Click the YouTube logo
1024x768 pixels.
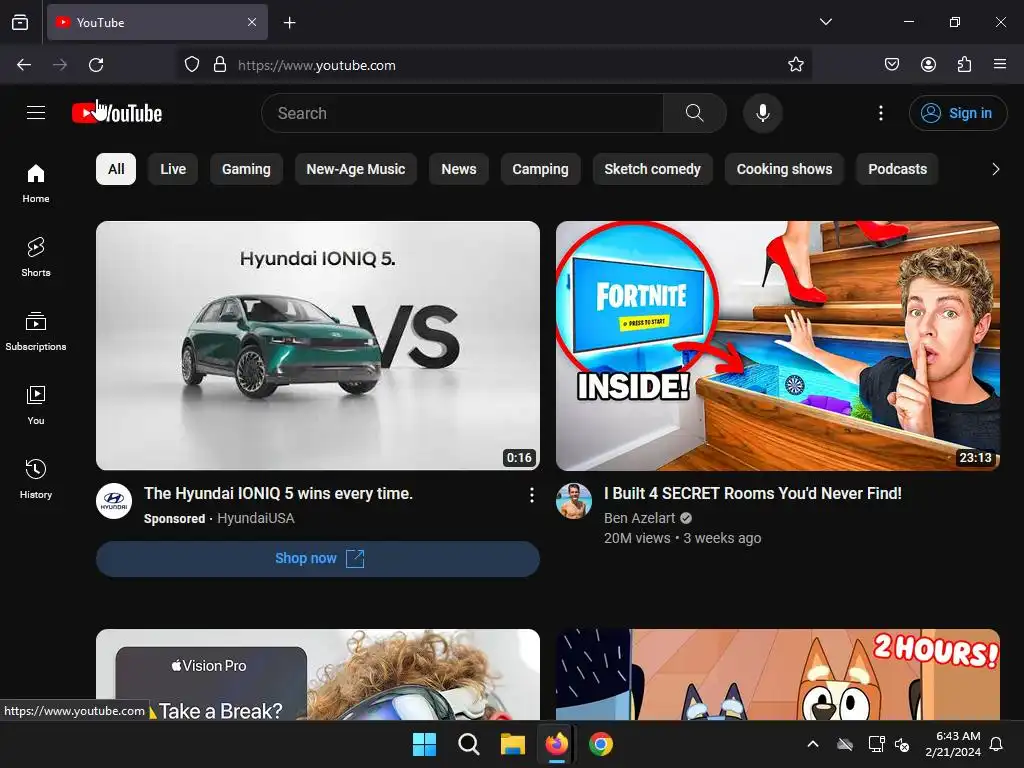click(x=117, y=113)
